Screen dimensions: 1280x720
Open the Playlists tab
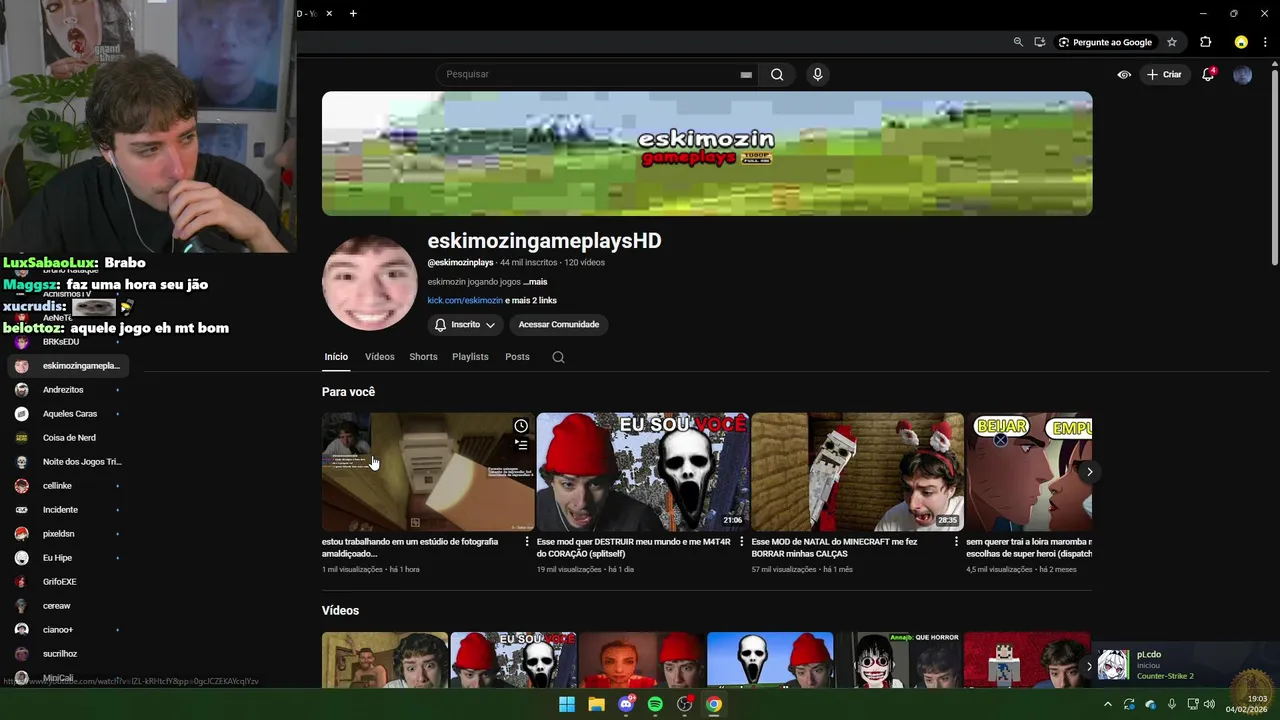(x=470, y=357)
